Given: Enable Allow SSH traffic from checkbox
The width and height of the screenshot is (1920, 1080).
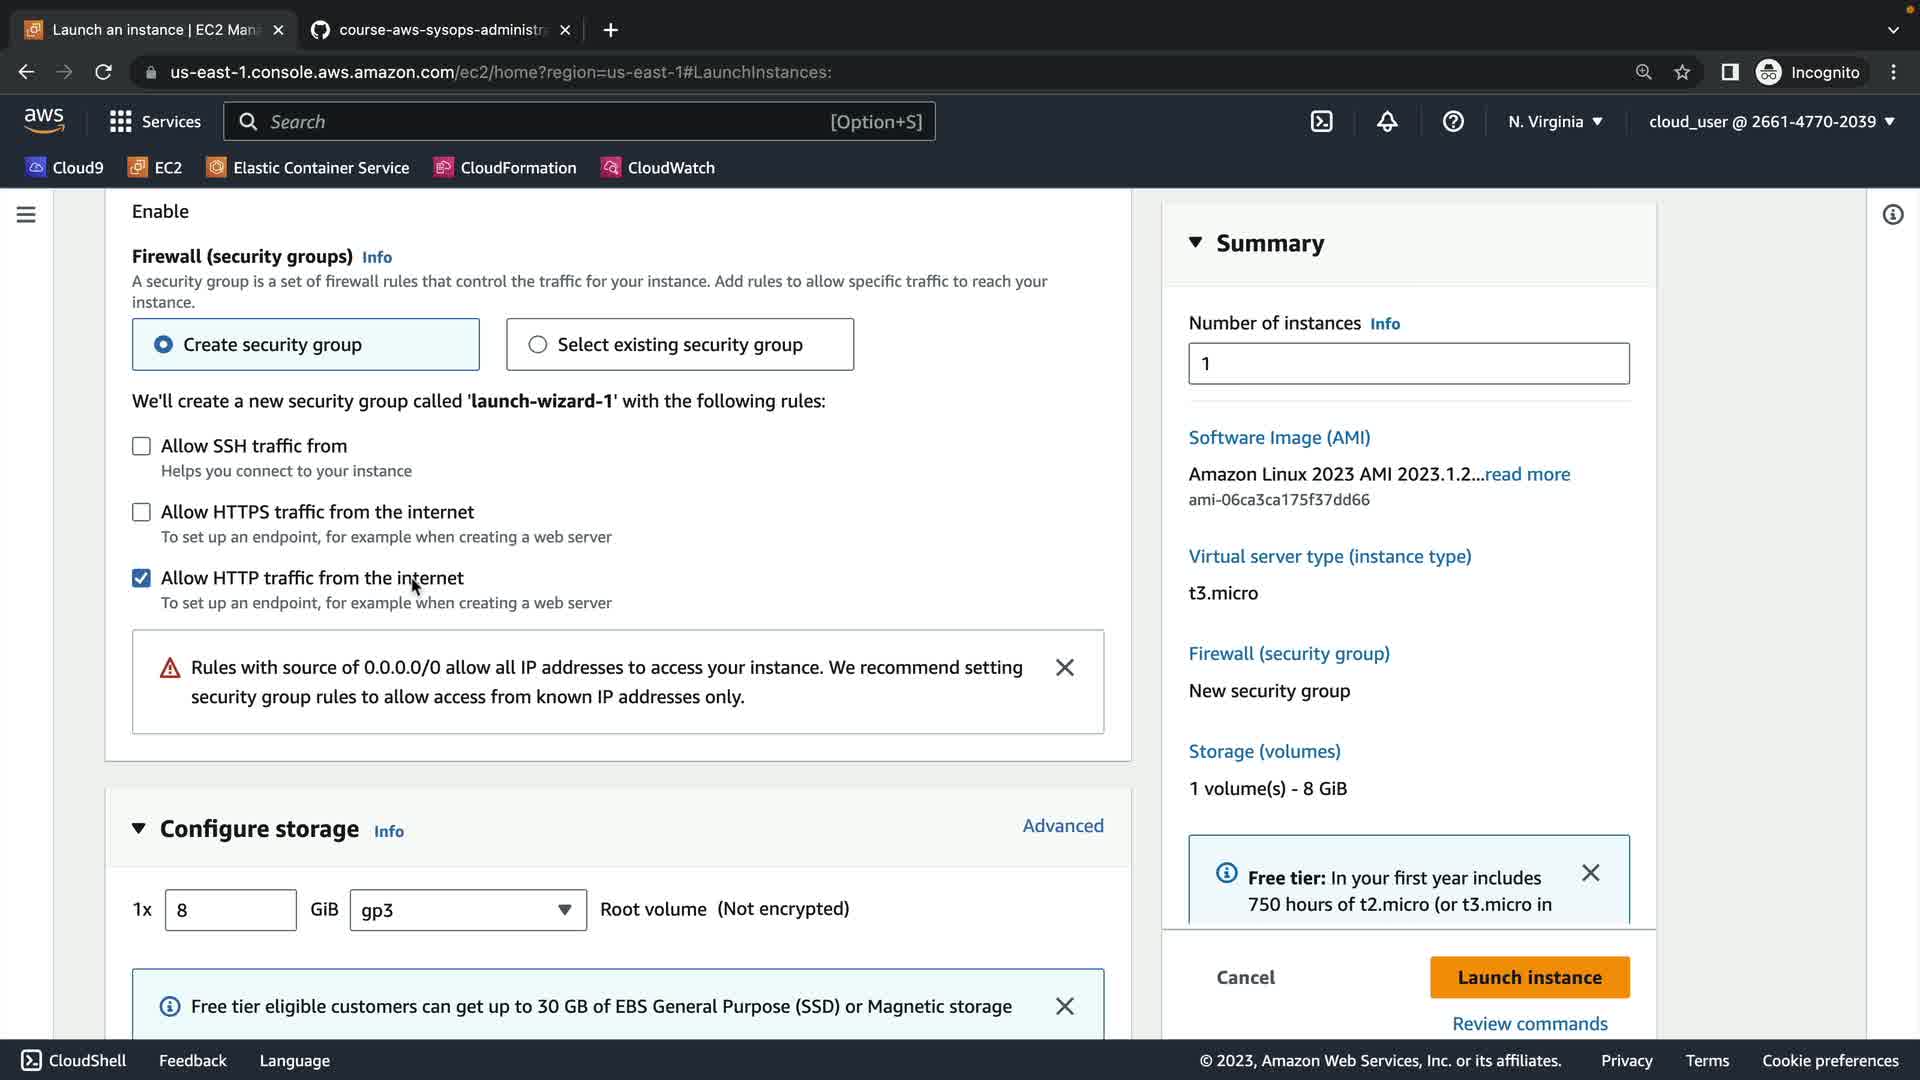Looking at the screenshot, I should 141,446.
